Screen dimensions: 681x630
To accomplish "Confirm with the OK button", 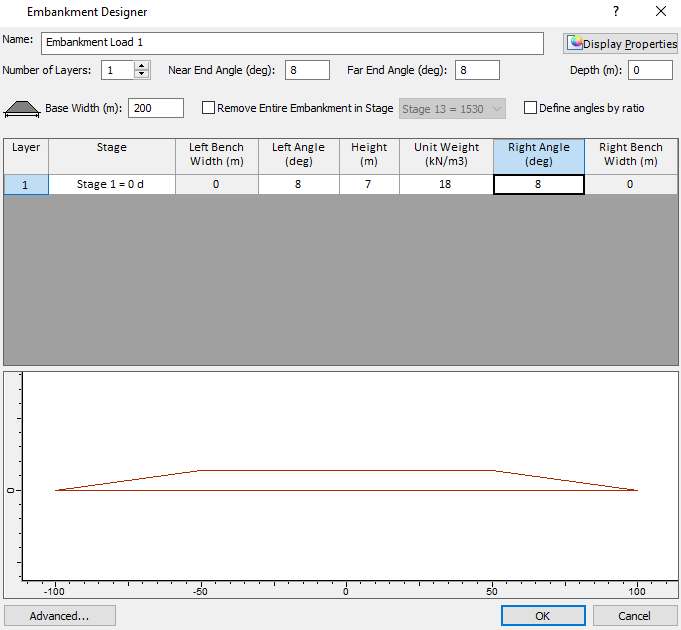I will coord(543,616).
